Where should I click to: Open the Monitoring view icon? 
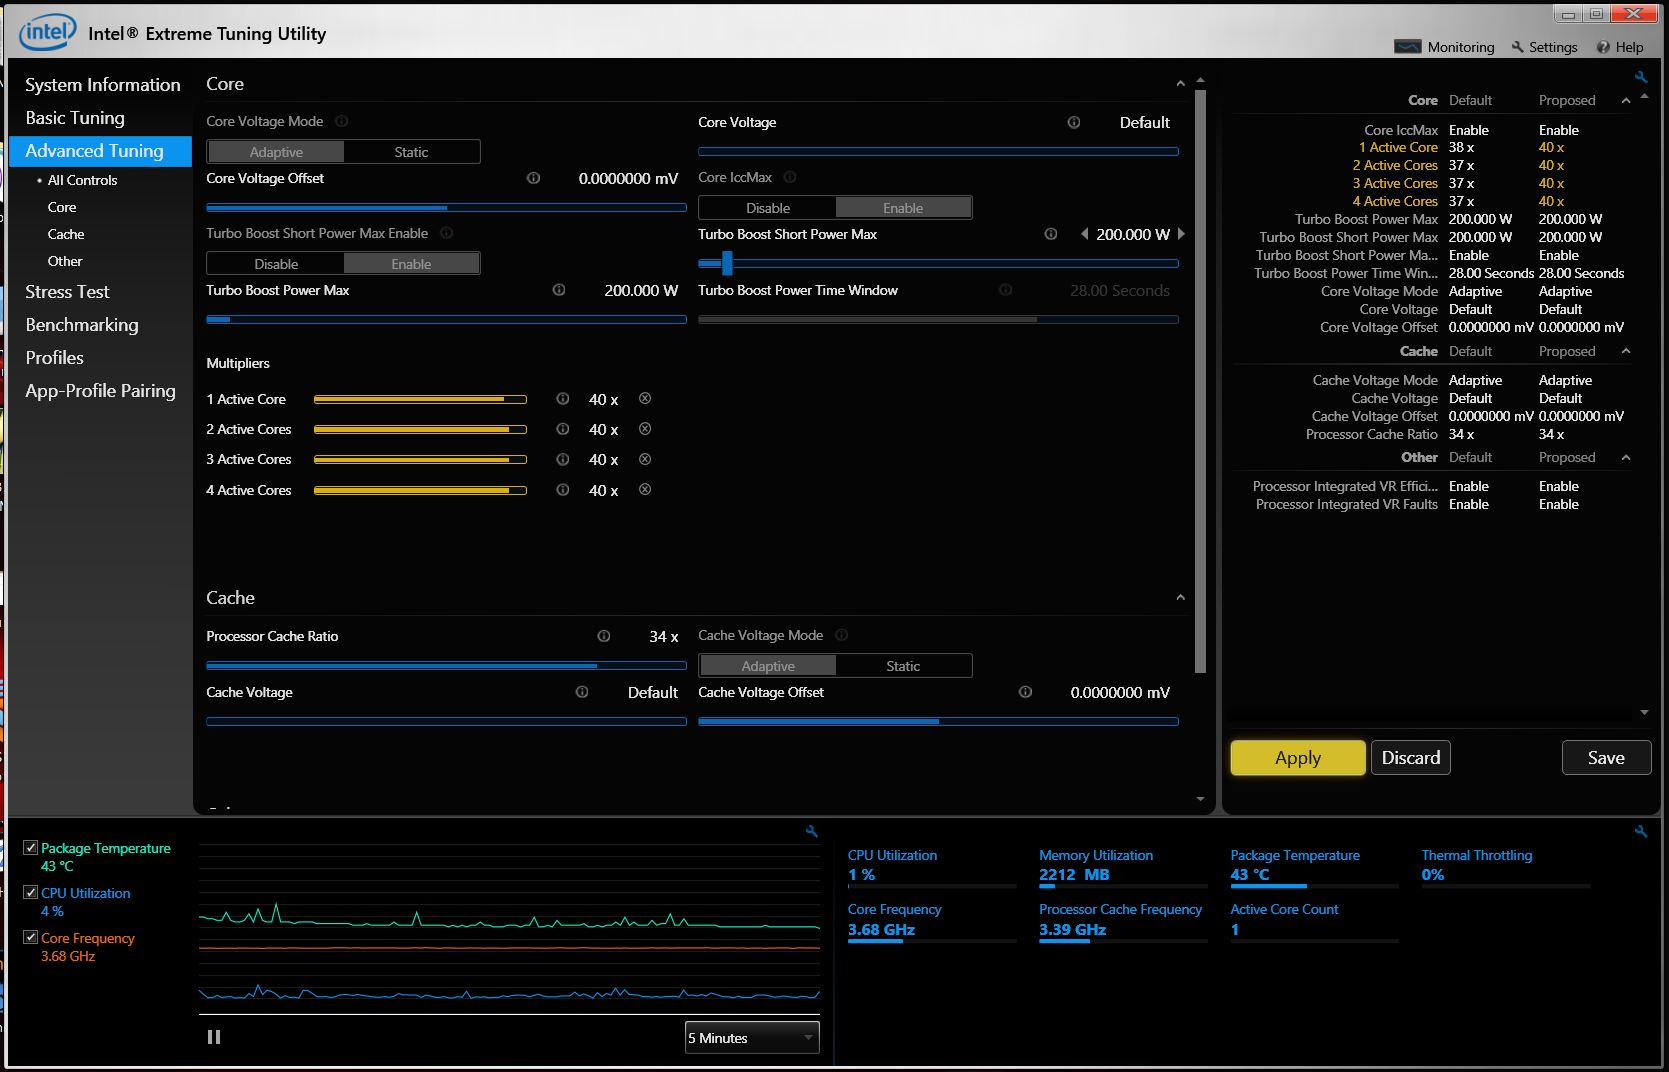(x=1407, y=47)
